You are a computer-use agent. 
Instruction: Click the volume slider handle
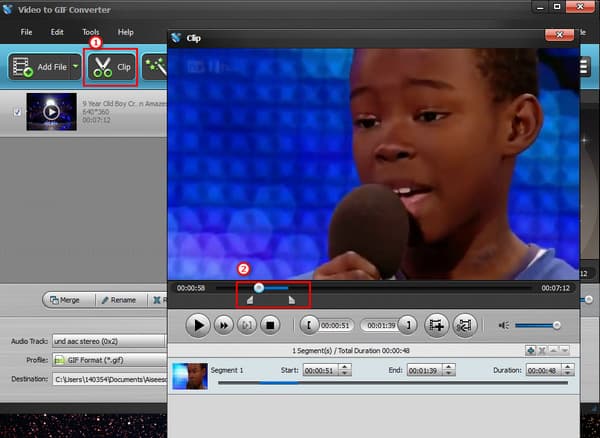click(557, 326)
